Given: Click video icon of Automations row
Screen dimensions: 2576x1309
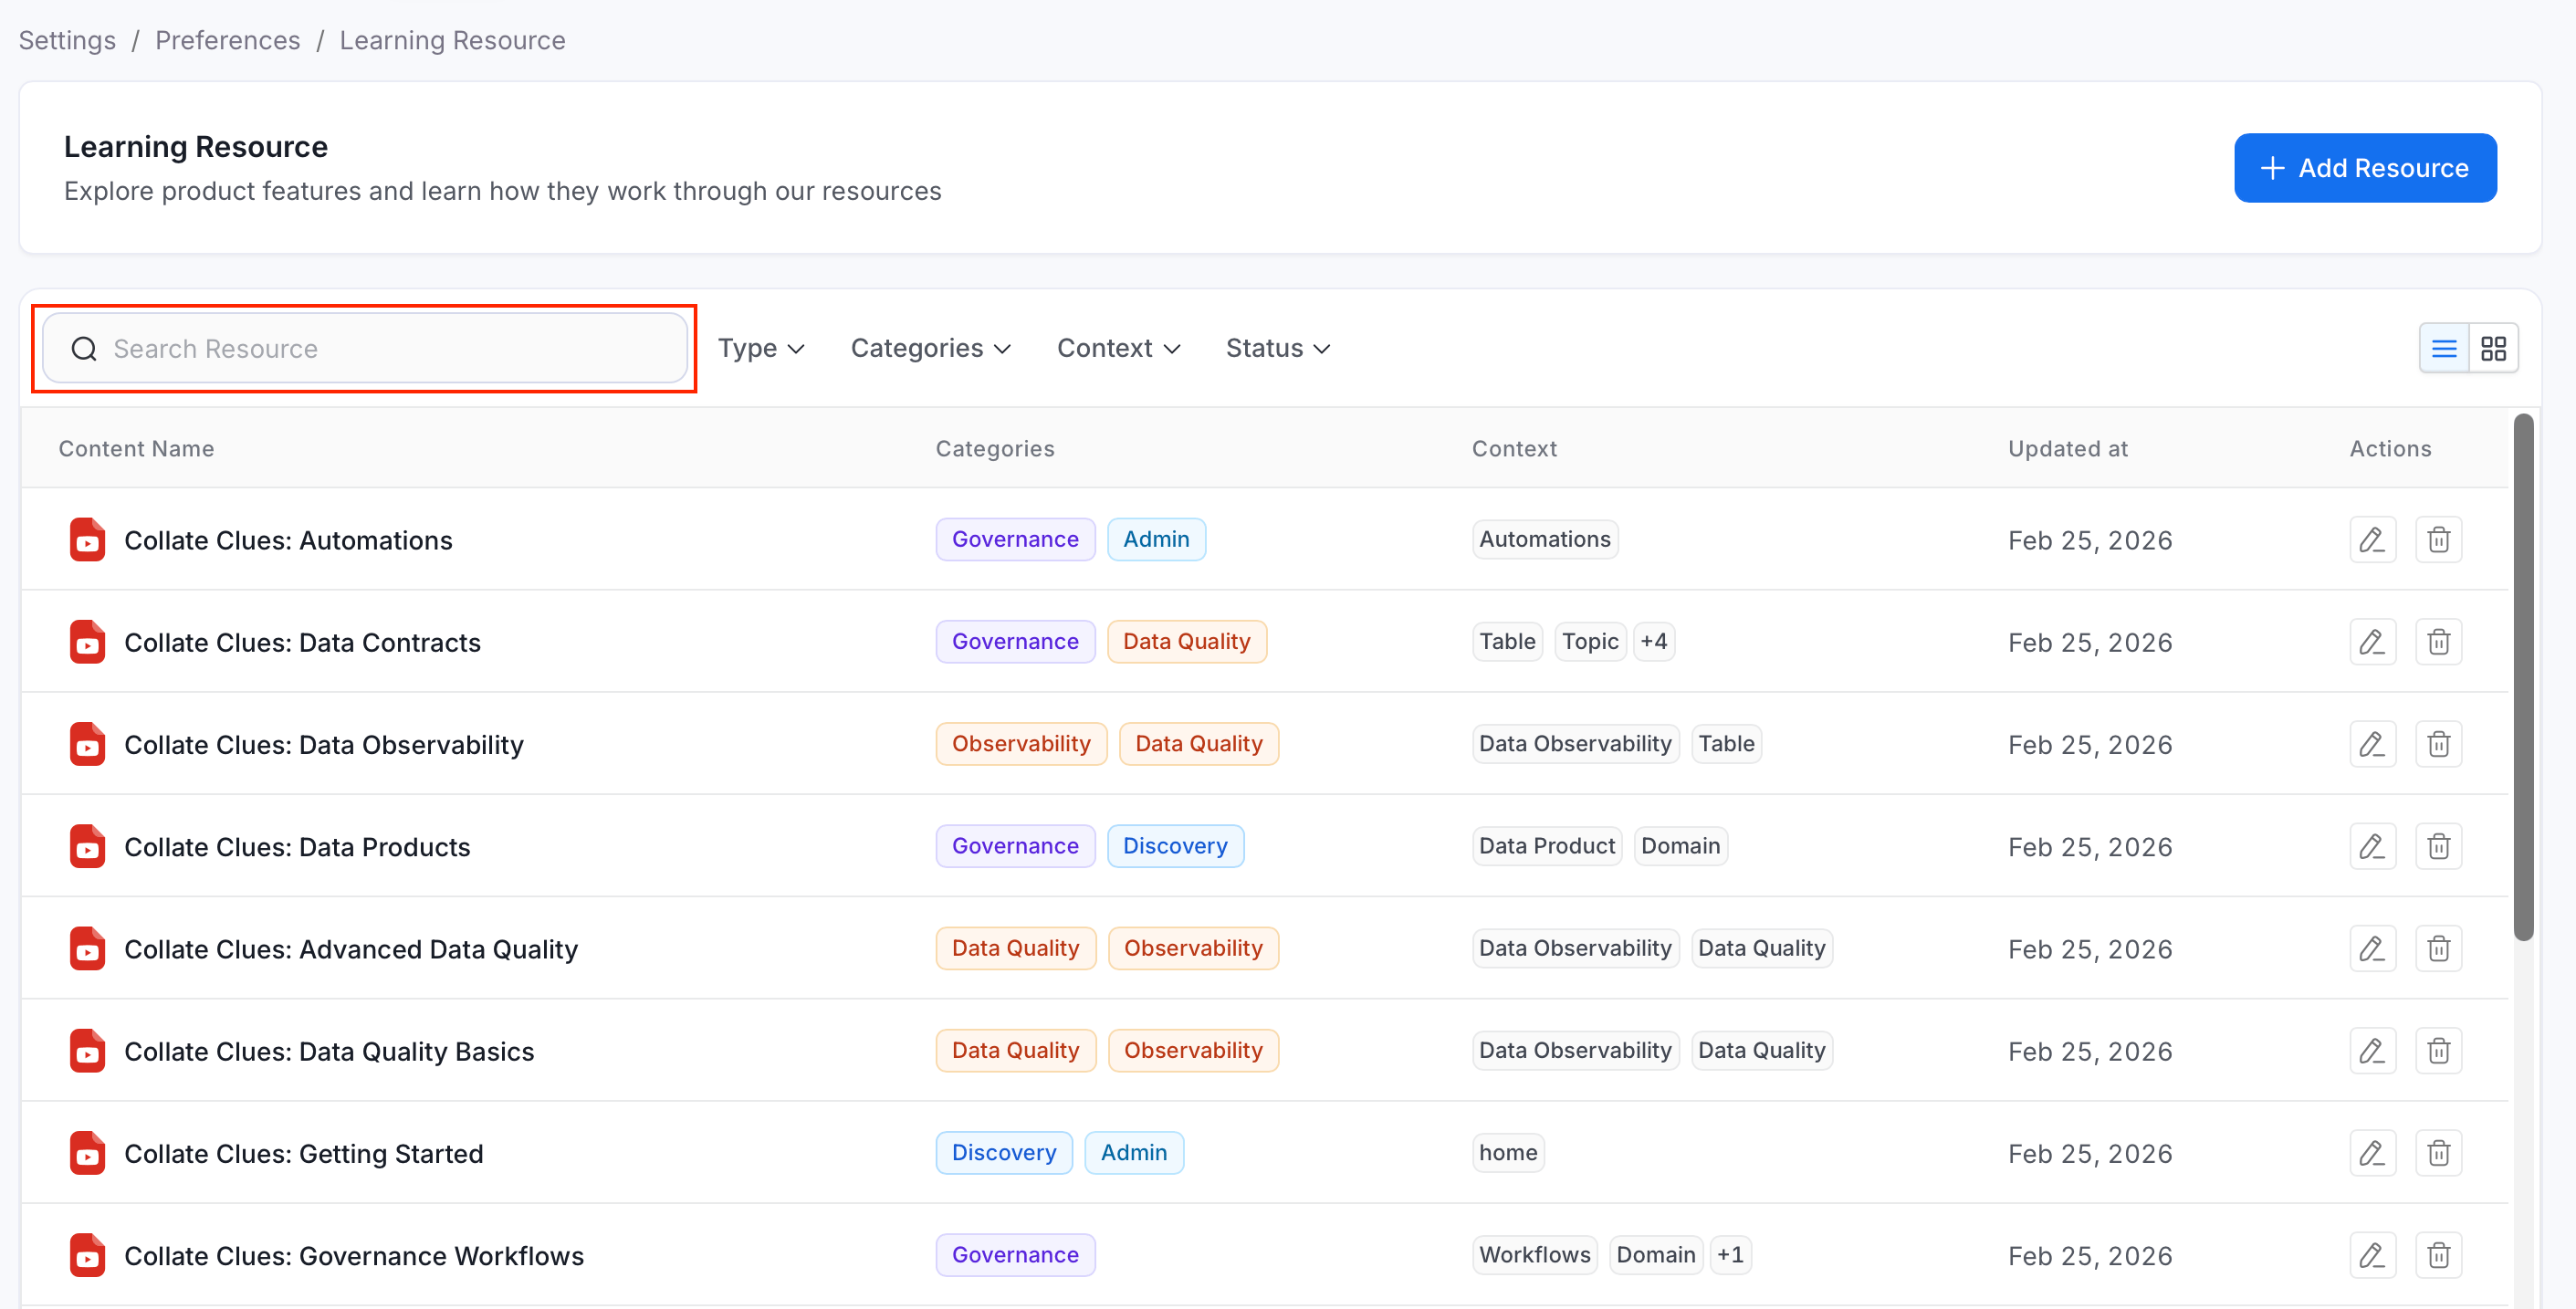Looking at the screenshot, I should coord(87,540).
